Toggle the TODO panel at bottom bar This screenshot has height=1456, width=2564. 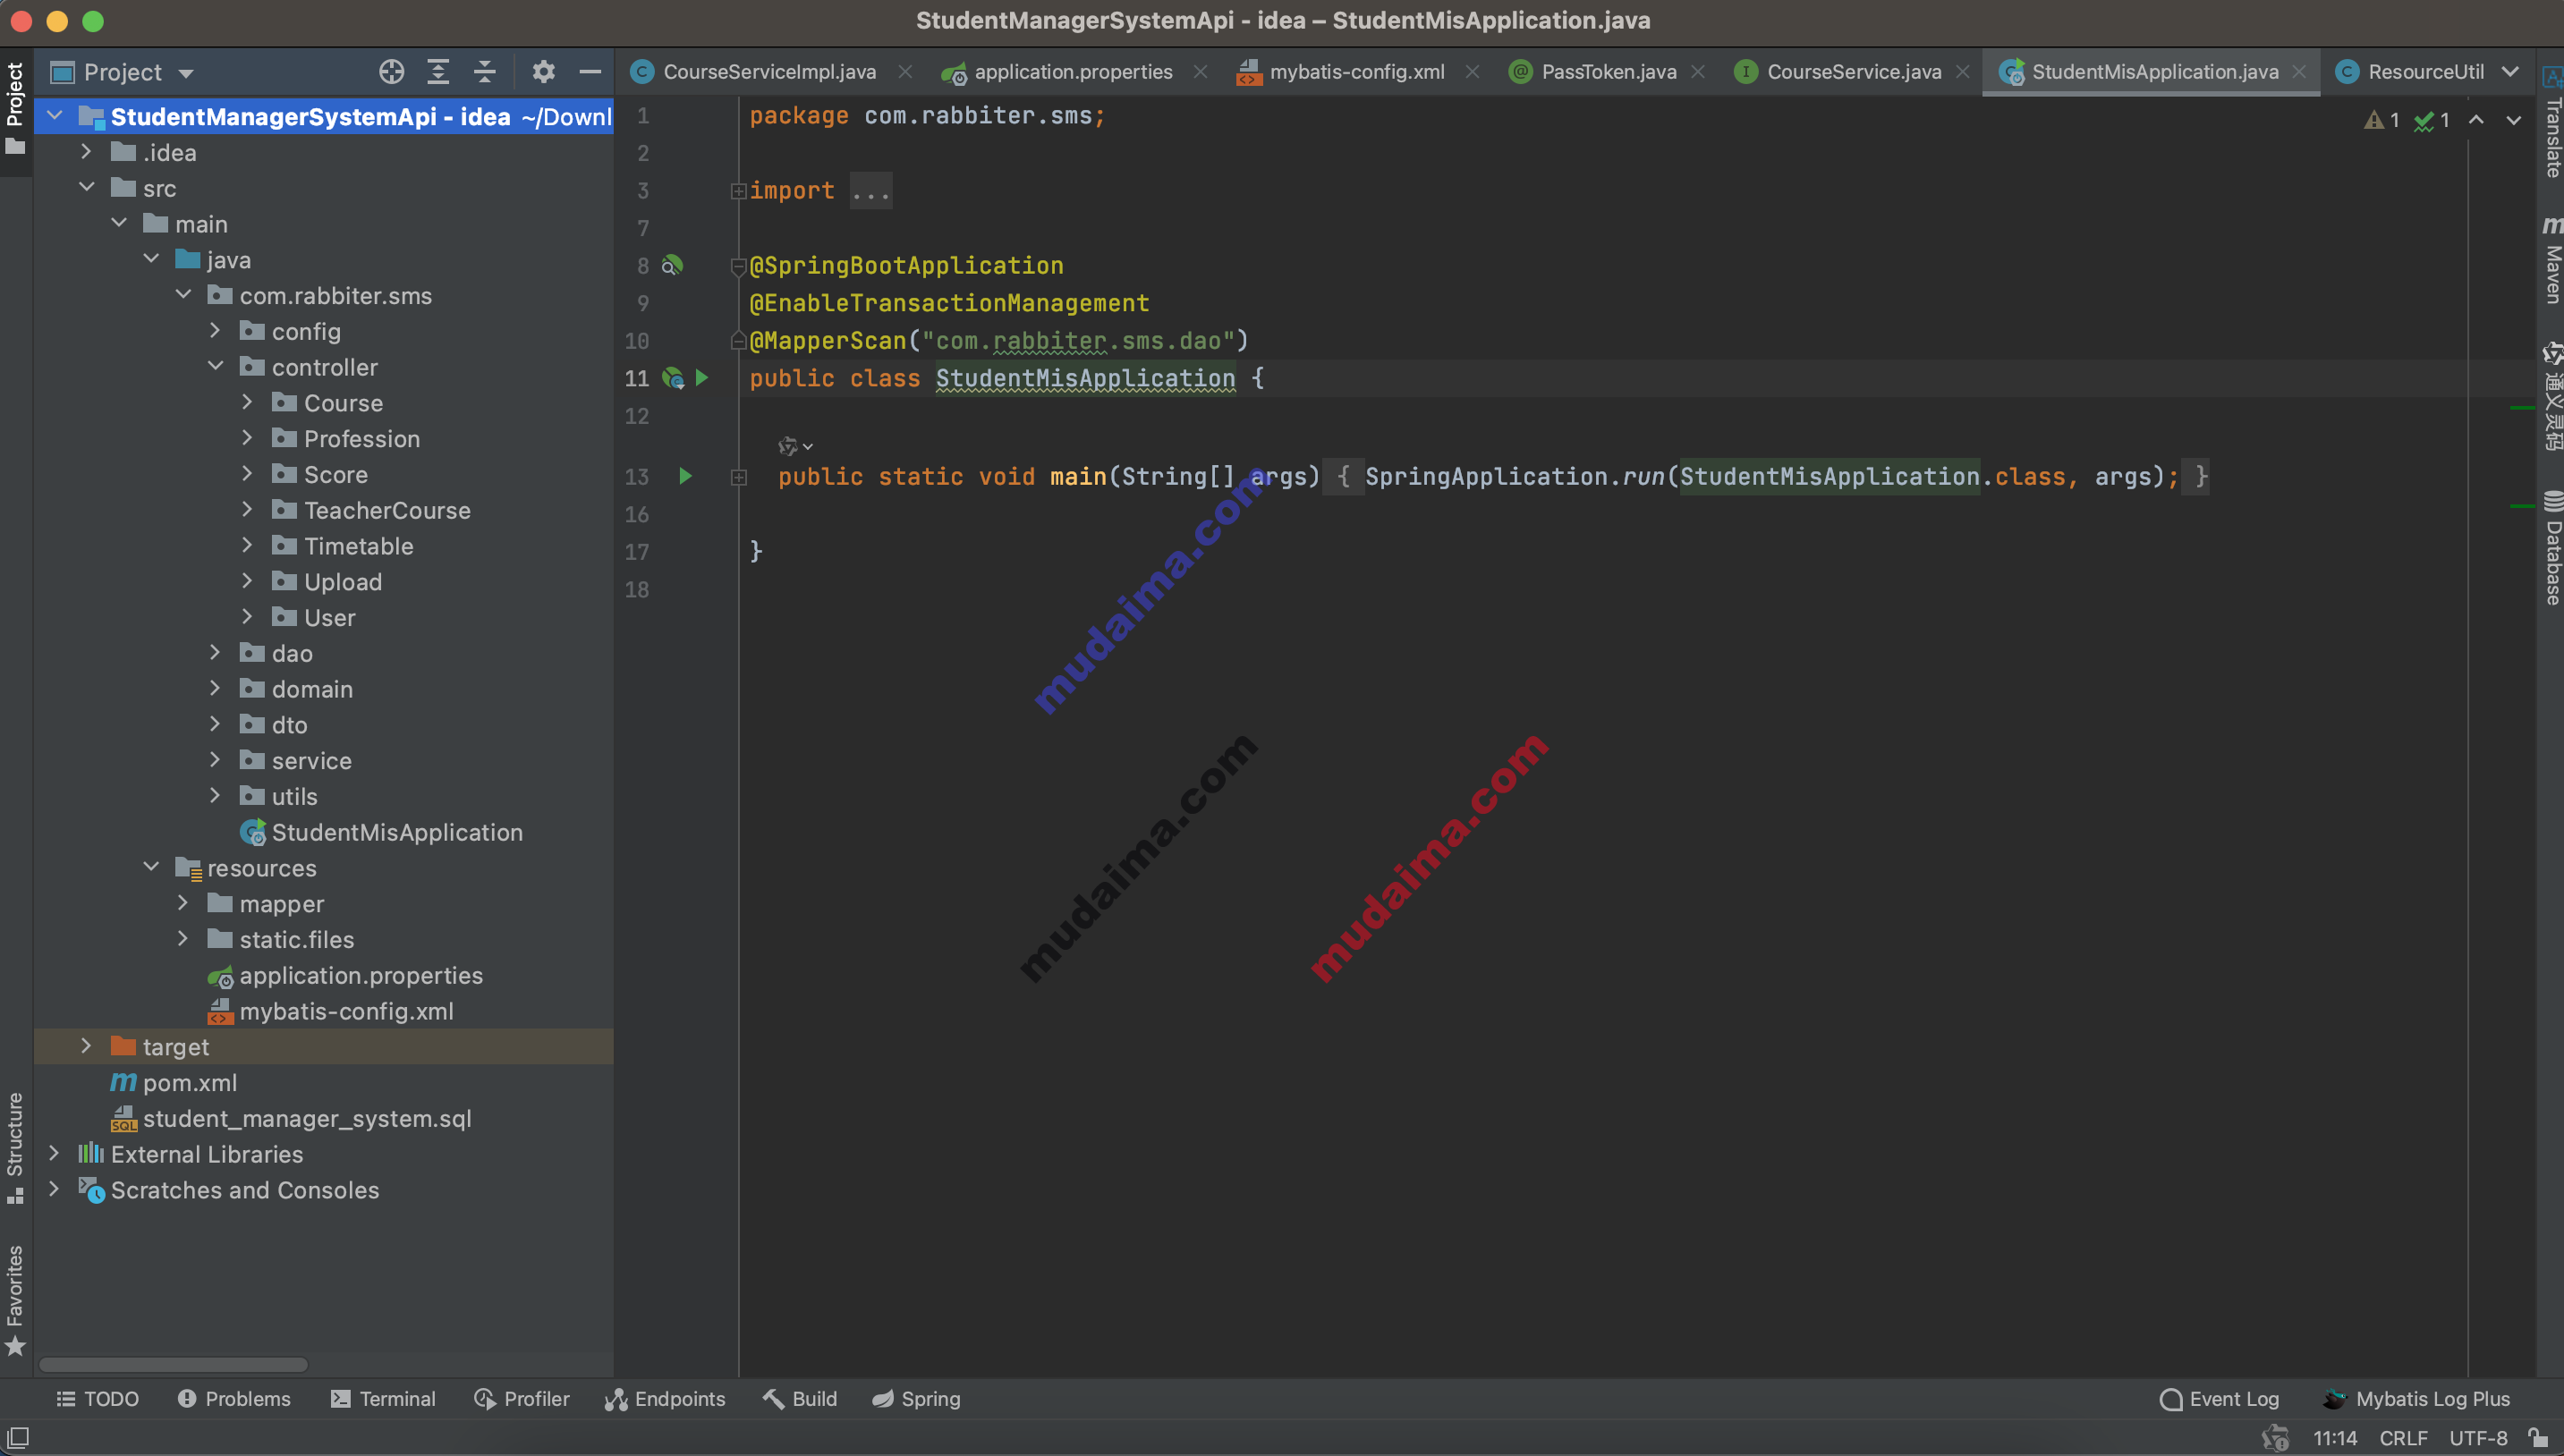95,1398
